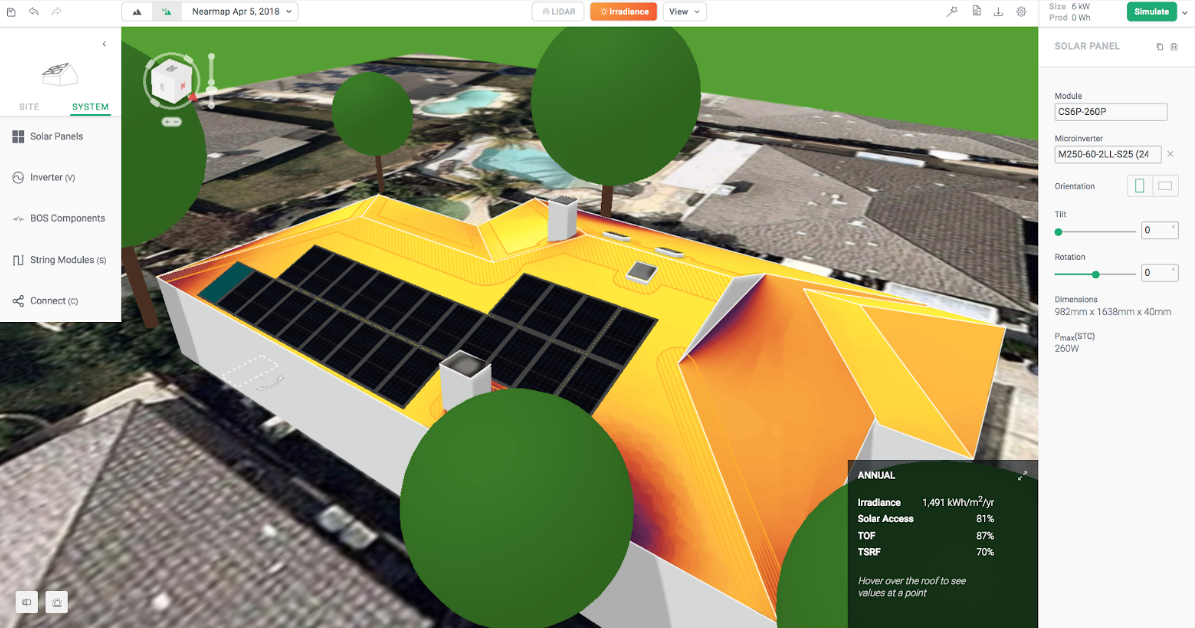Click the save design icon
This screenshot has width=1195, height=628.
(11, 12)
